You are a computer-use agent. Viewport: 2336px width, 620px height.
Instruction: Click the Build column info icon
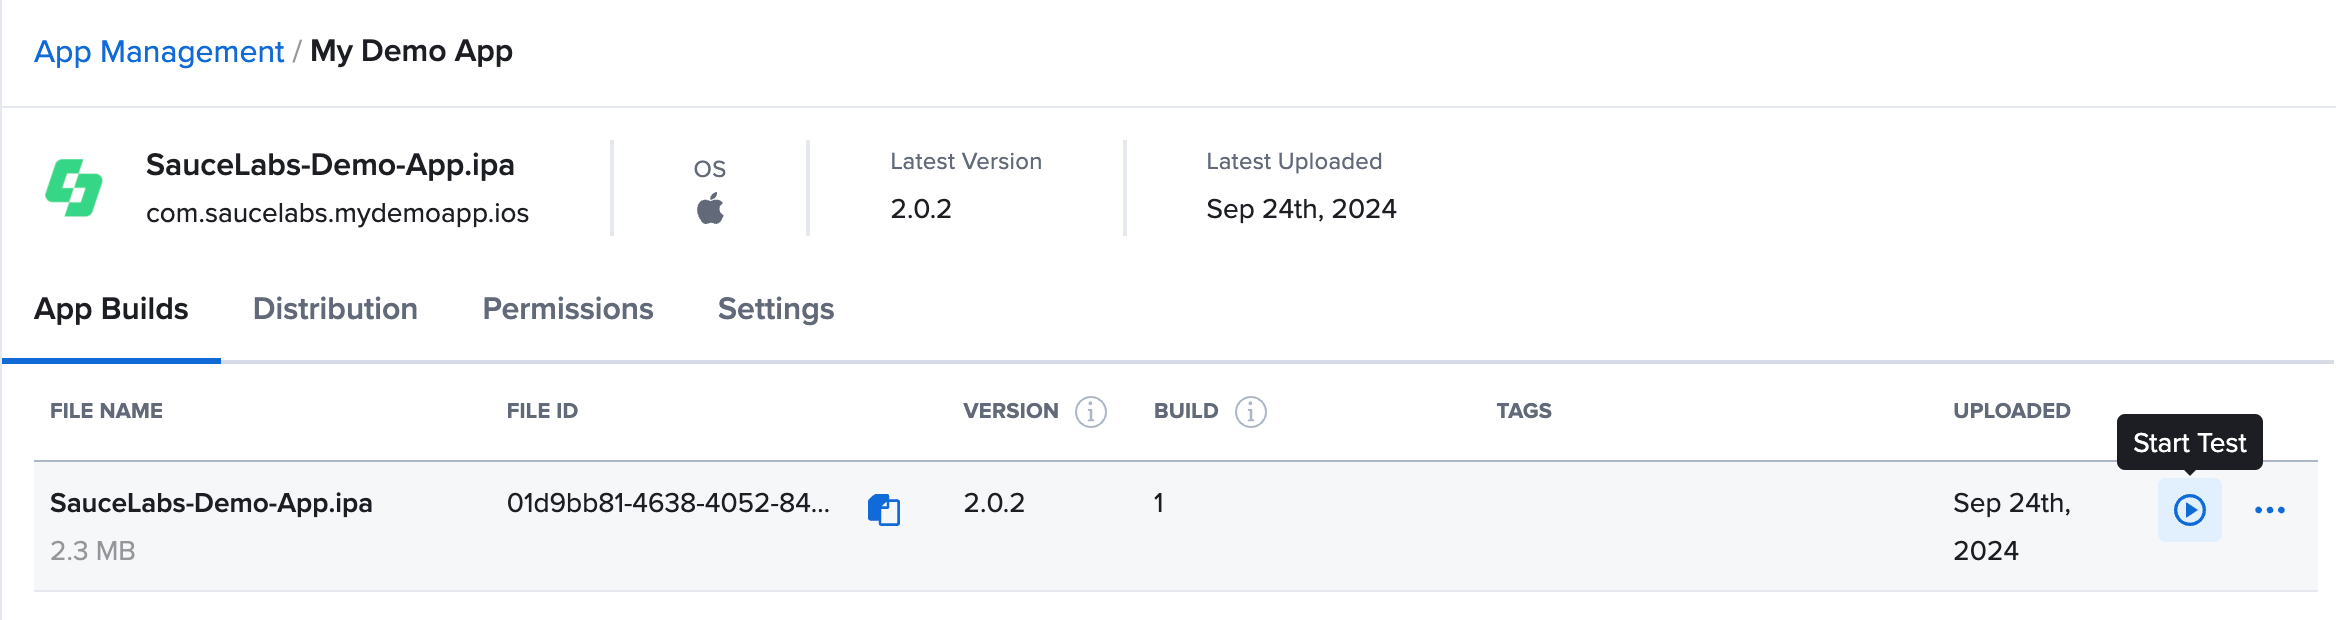[1250, 411]
